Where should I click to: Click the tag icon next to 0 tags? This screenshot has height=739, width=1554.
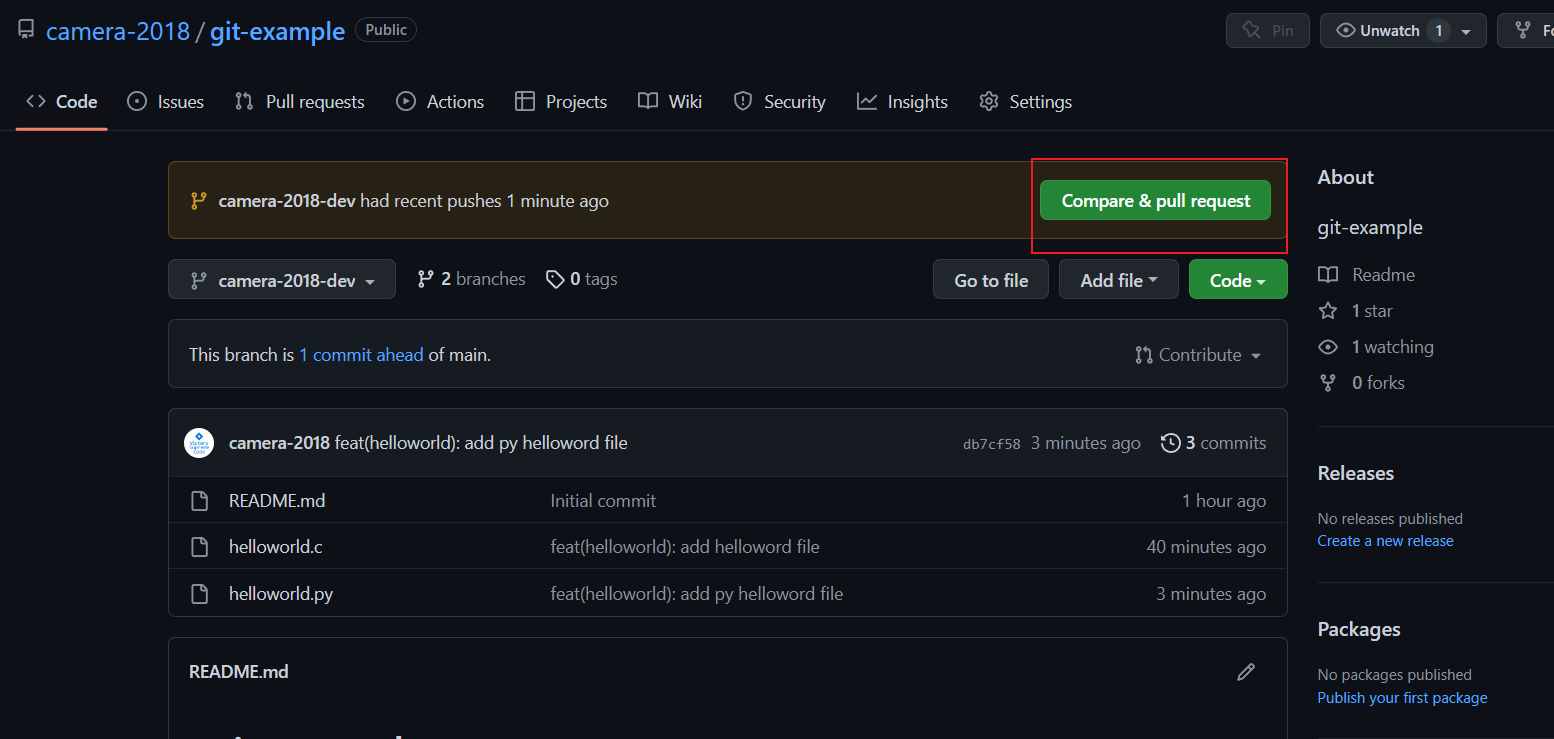[x=555, y=280]
